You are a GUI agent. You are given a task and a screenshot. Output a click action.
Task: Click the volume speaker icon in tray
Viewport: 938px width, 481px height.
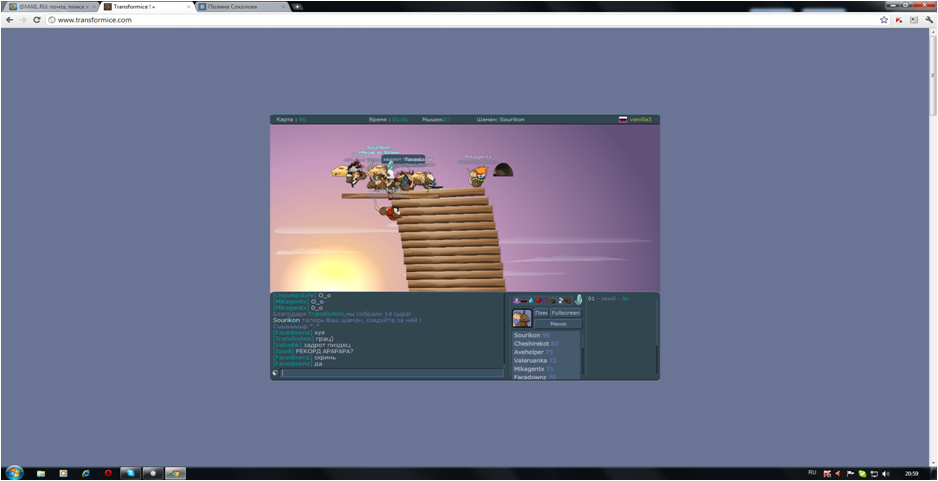885,473
